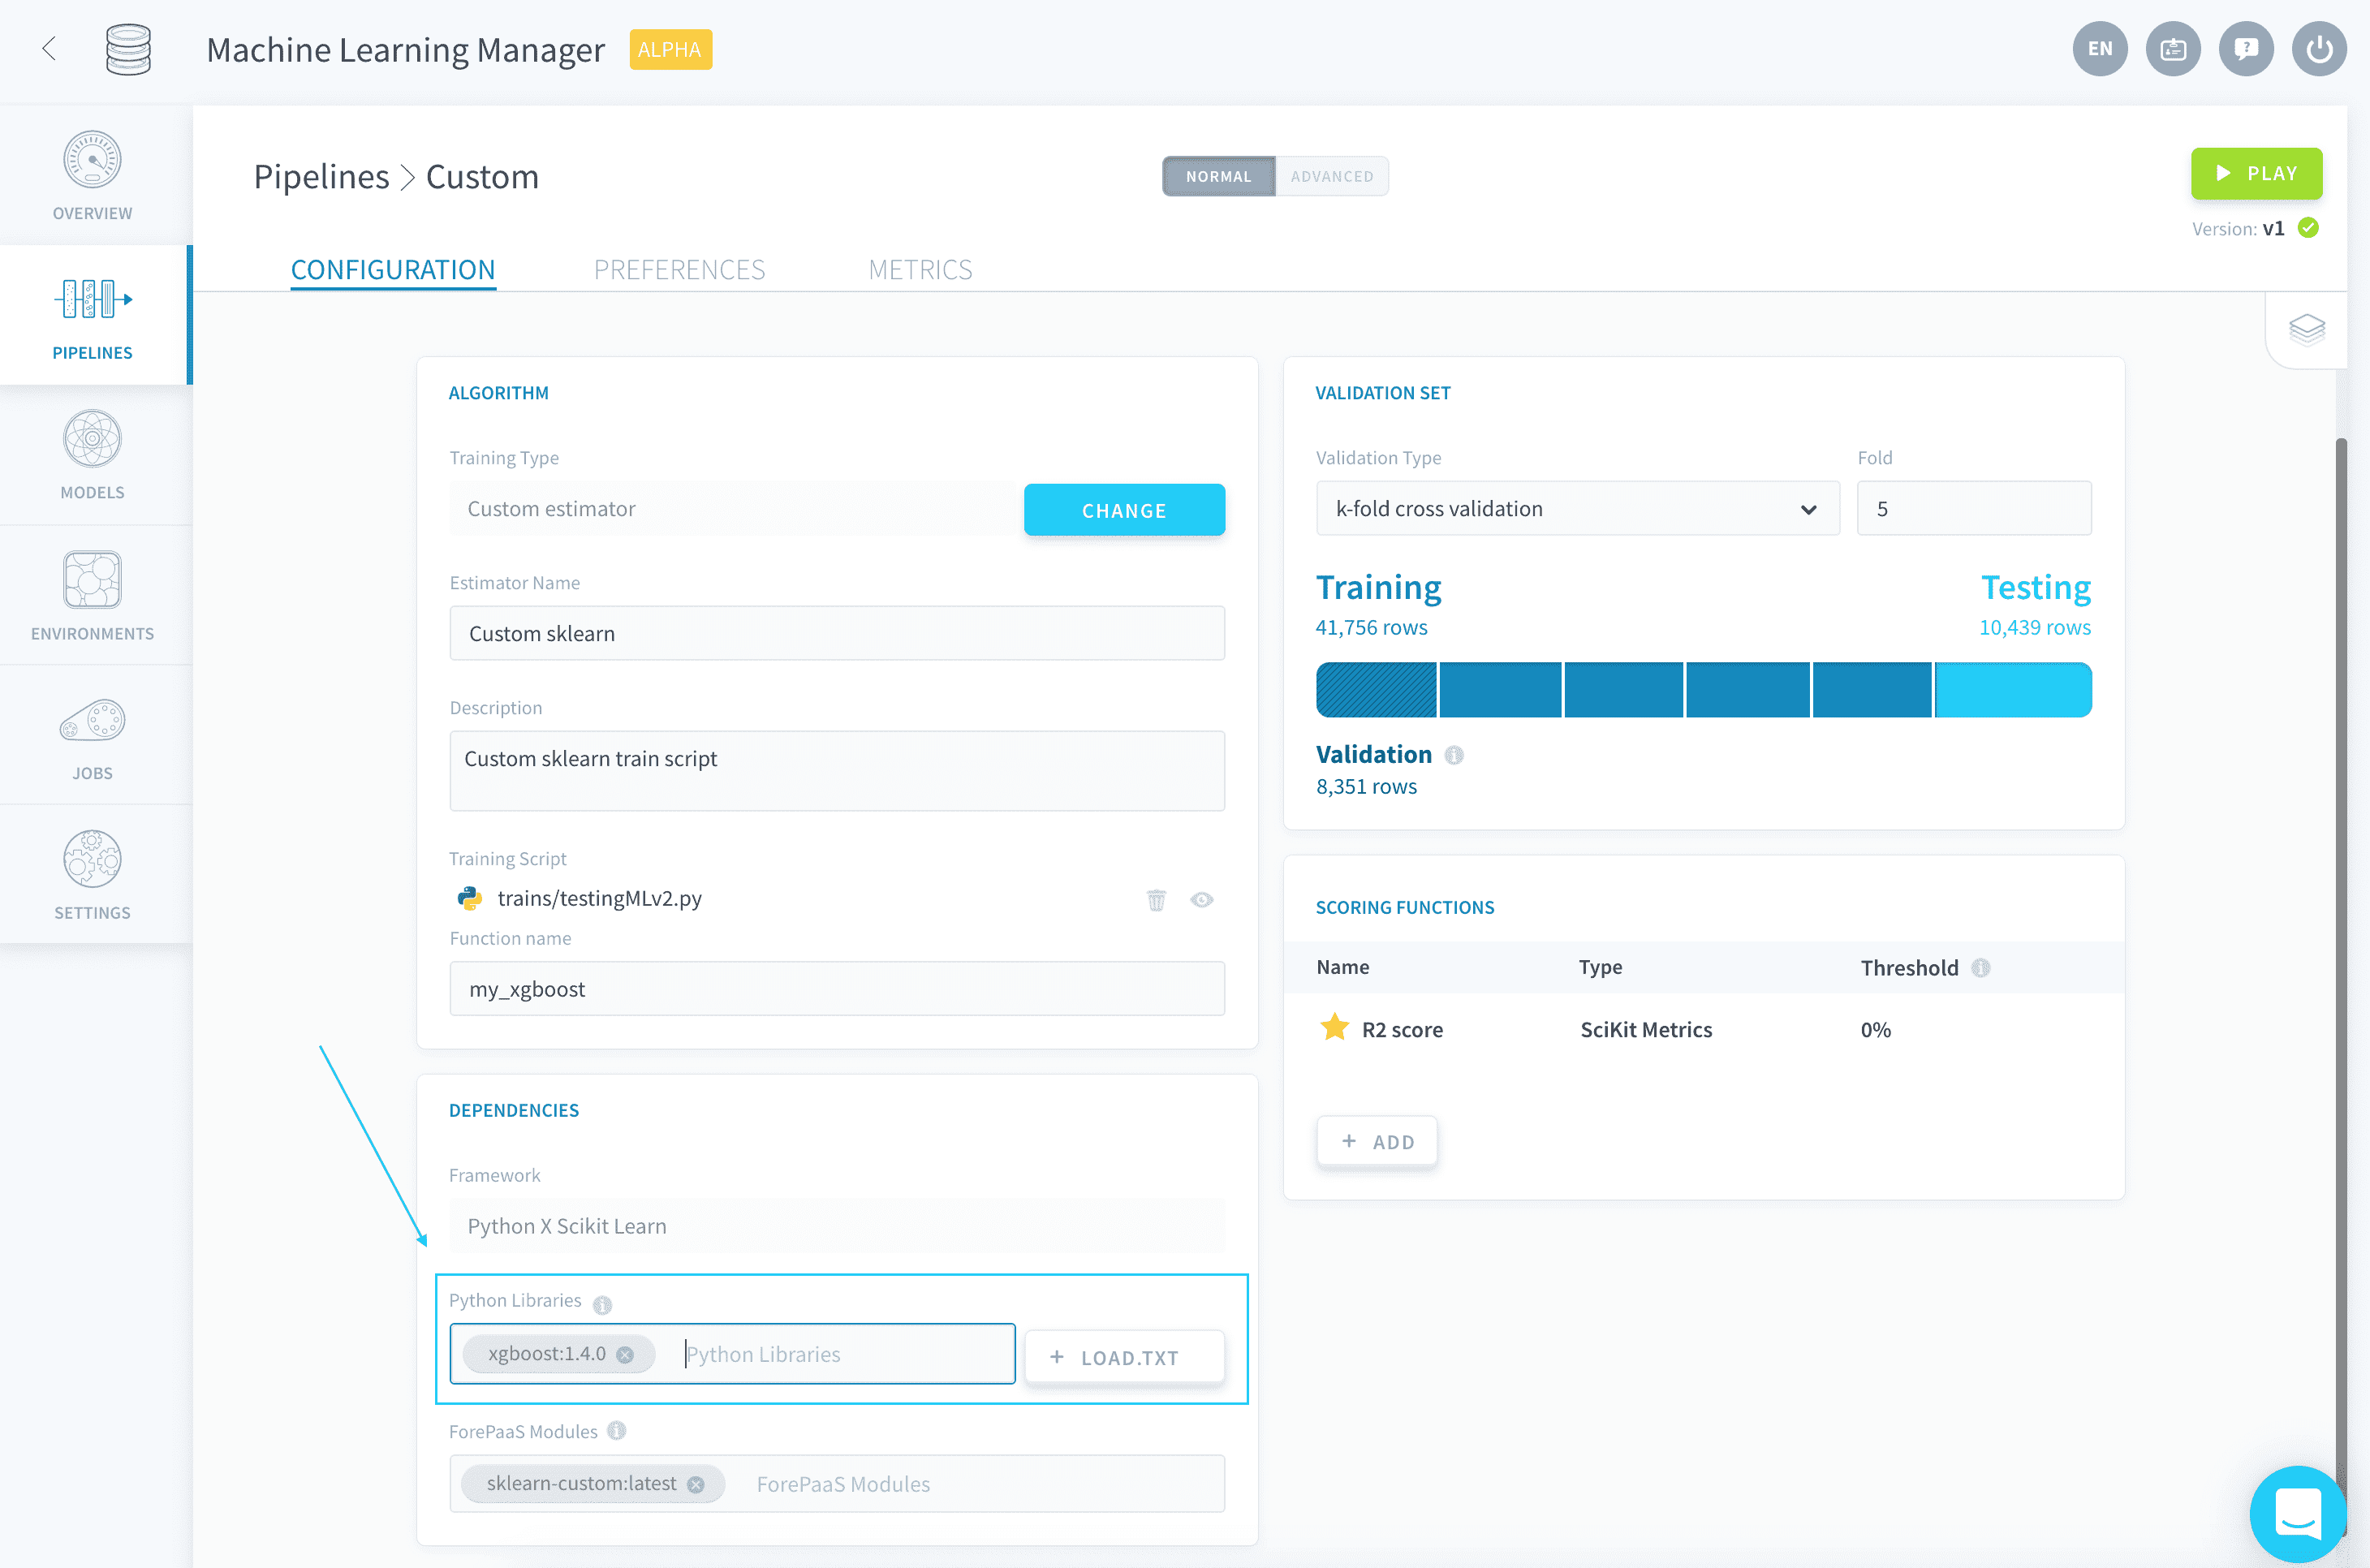The height and width of the screenshot is (1568, 2370).
Task: Open the Models atom icon
Action: pyautogui.click(x=92, y=439)
